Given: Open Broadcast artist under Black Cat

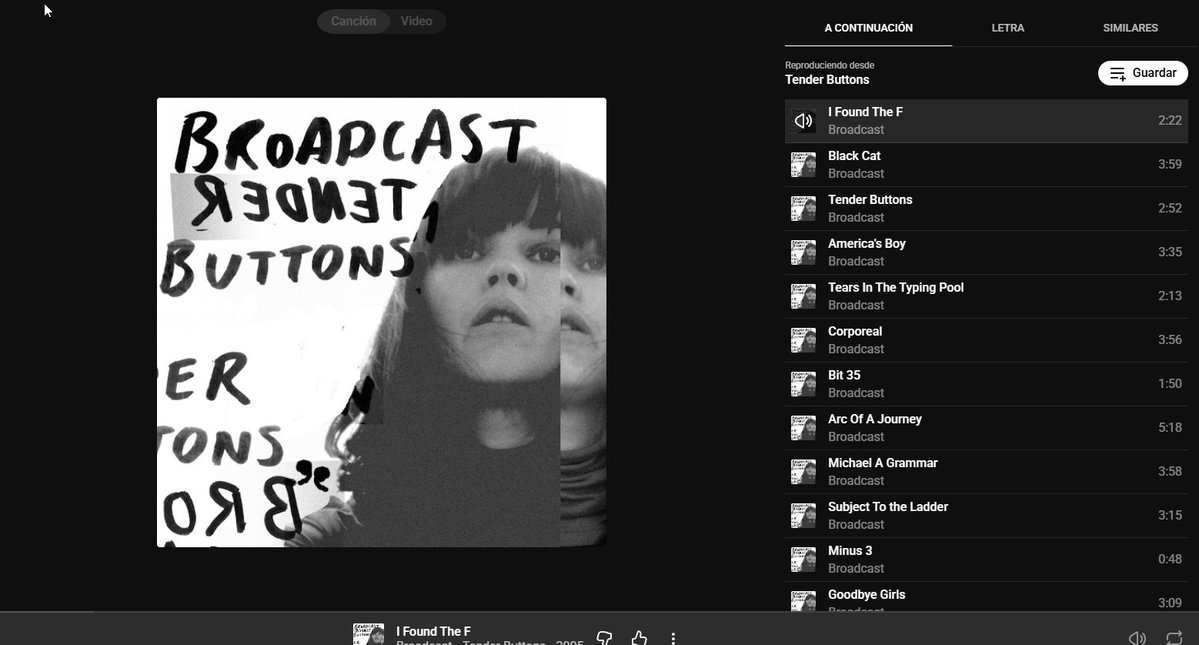Looking at the screenshot, I should [x=856, y=173].
